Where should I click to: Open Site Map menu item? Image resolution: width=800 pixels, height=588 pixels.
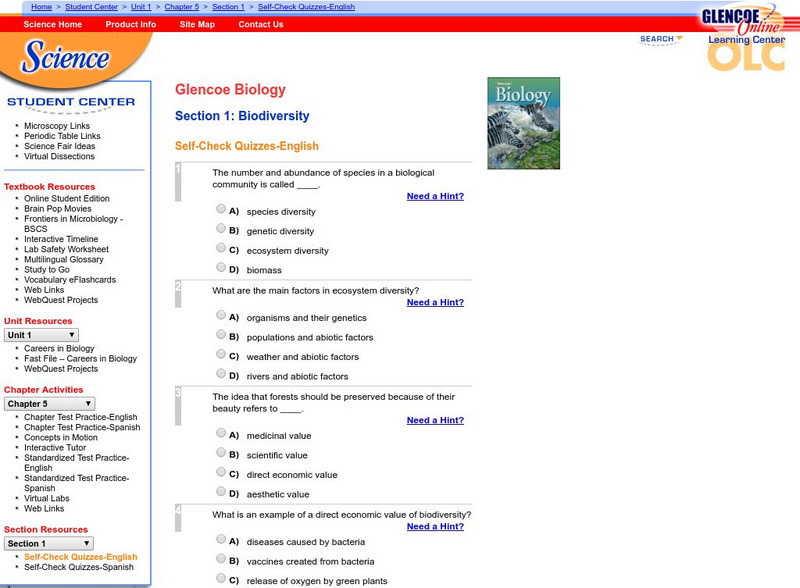(197, 24)
